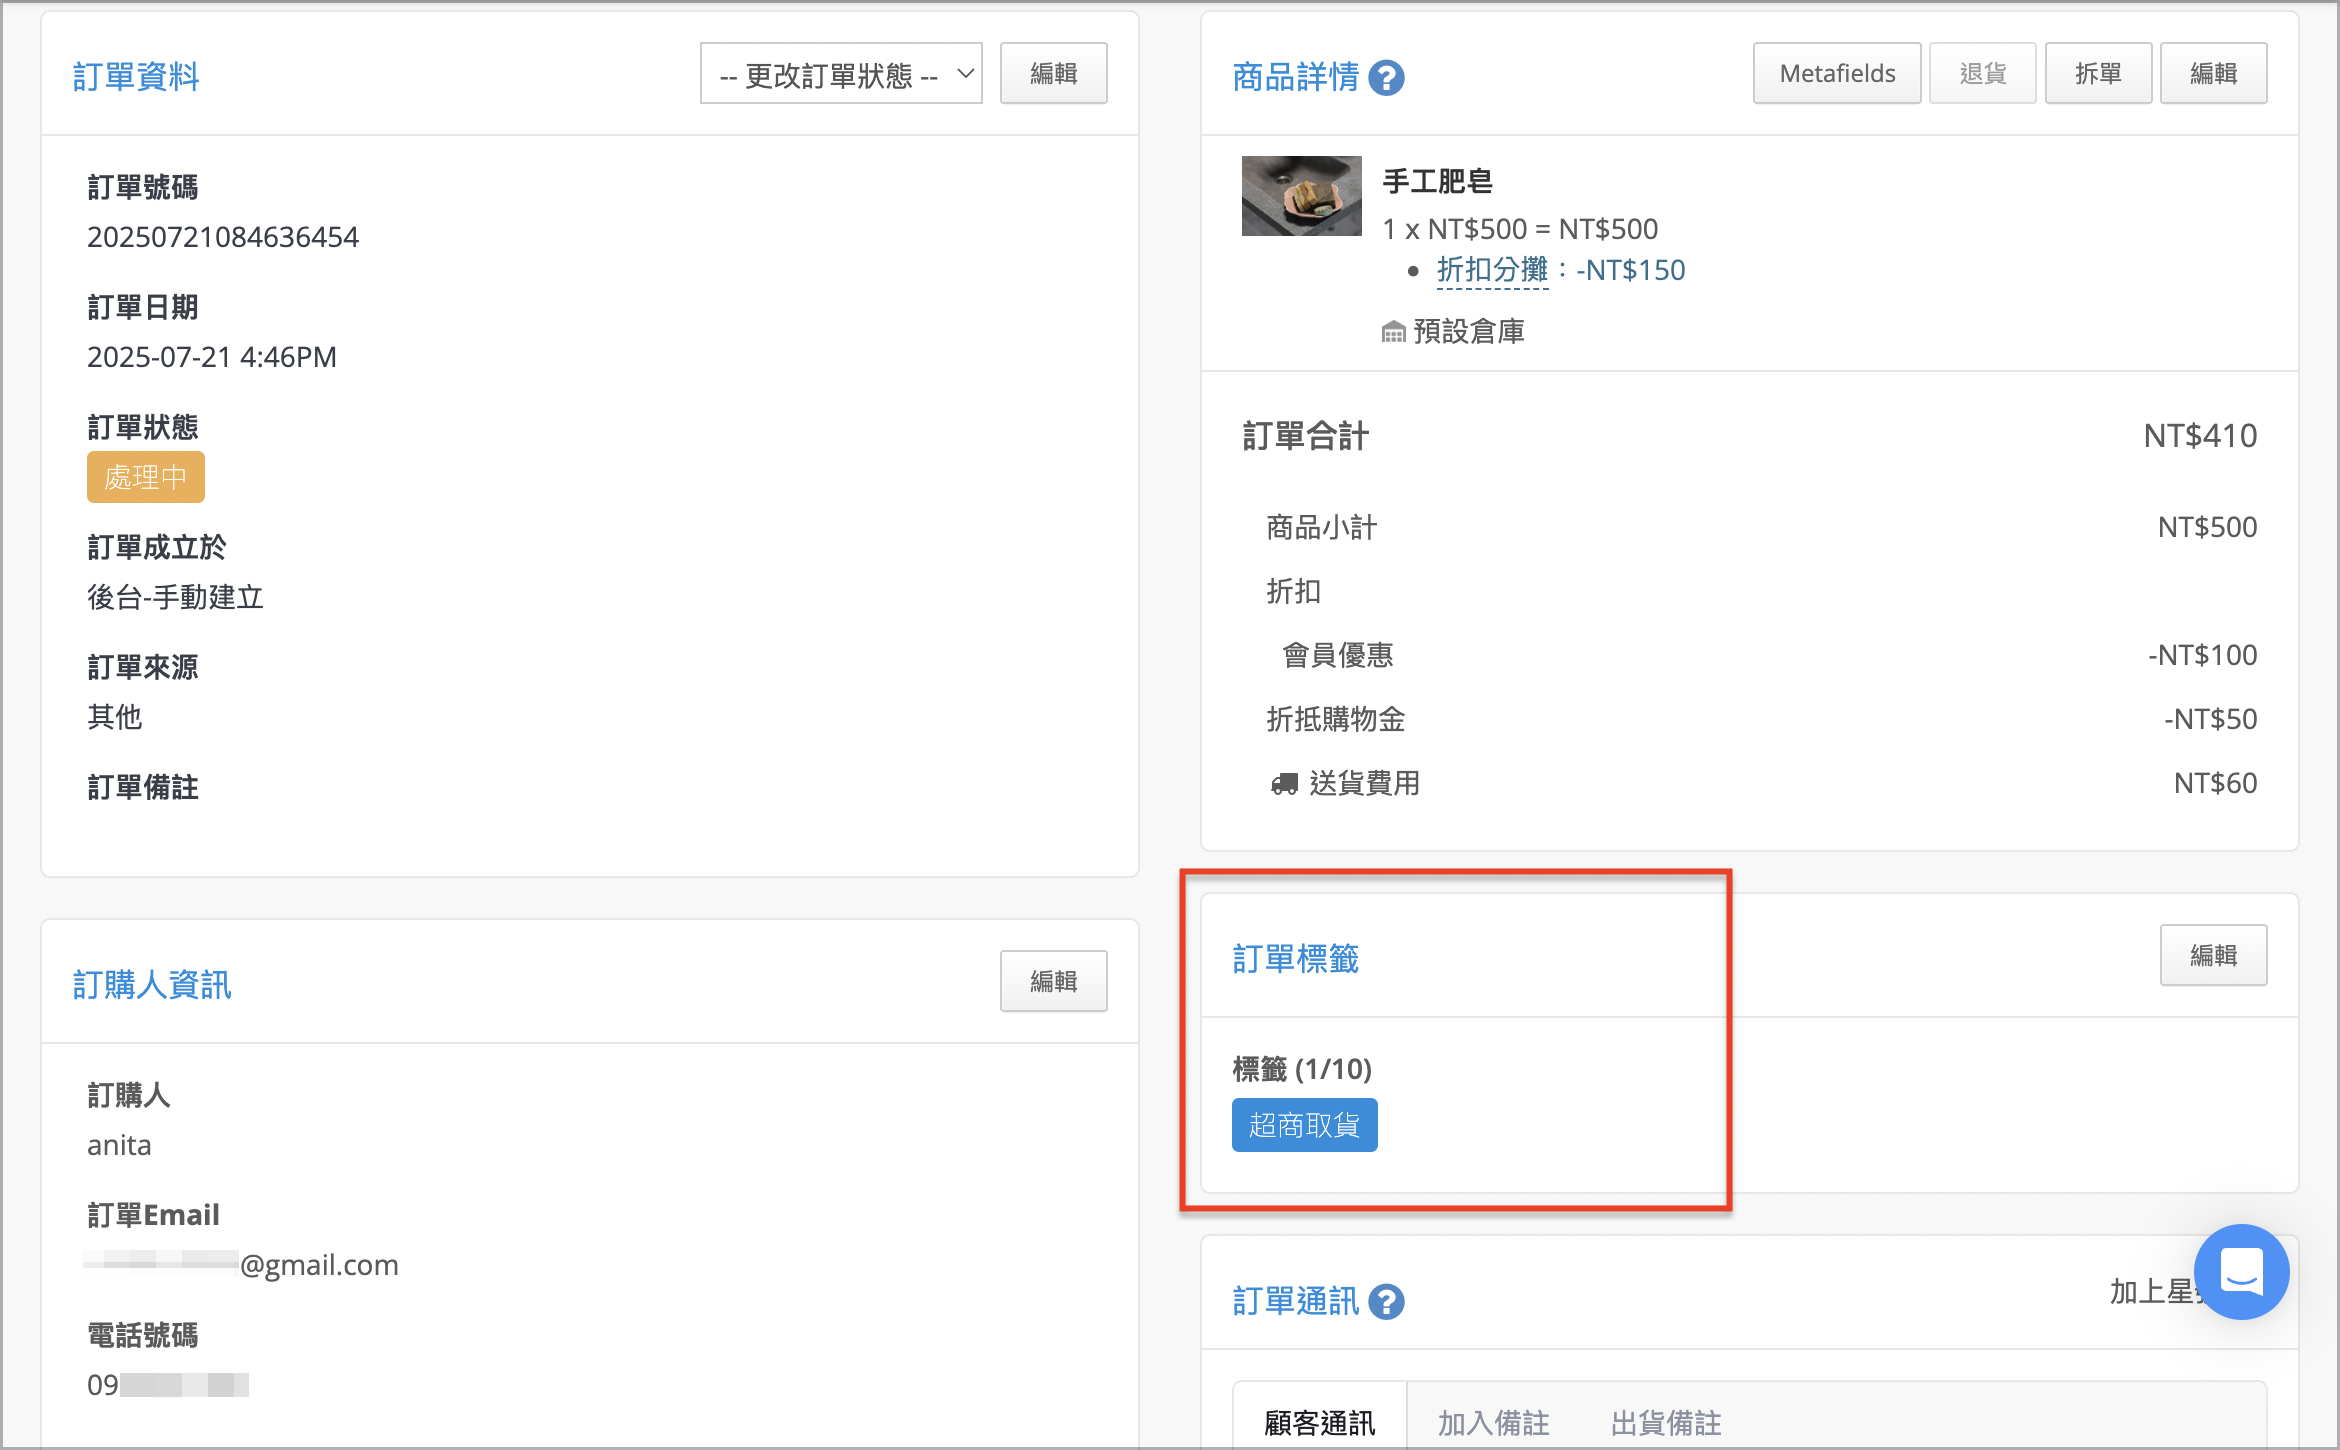2340x1450 pixels.
Task: Click the 訂單通訊 panel heading
Action: click(1296, 1302)
